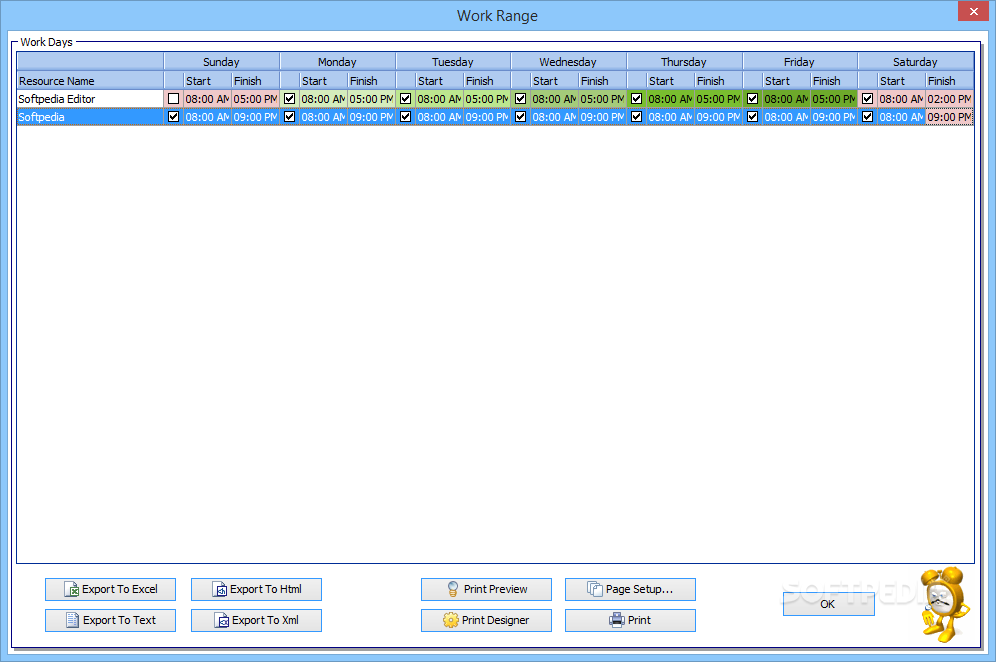Image resolution: width=996 pixels, height=662 pixels.
Task: Click the Saturday column group header
Action: point(915,62)
